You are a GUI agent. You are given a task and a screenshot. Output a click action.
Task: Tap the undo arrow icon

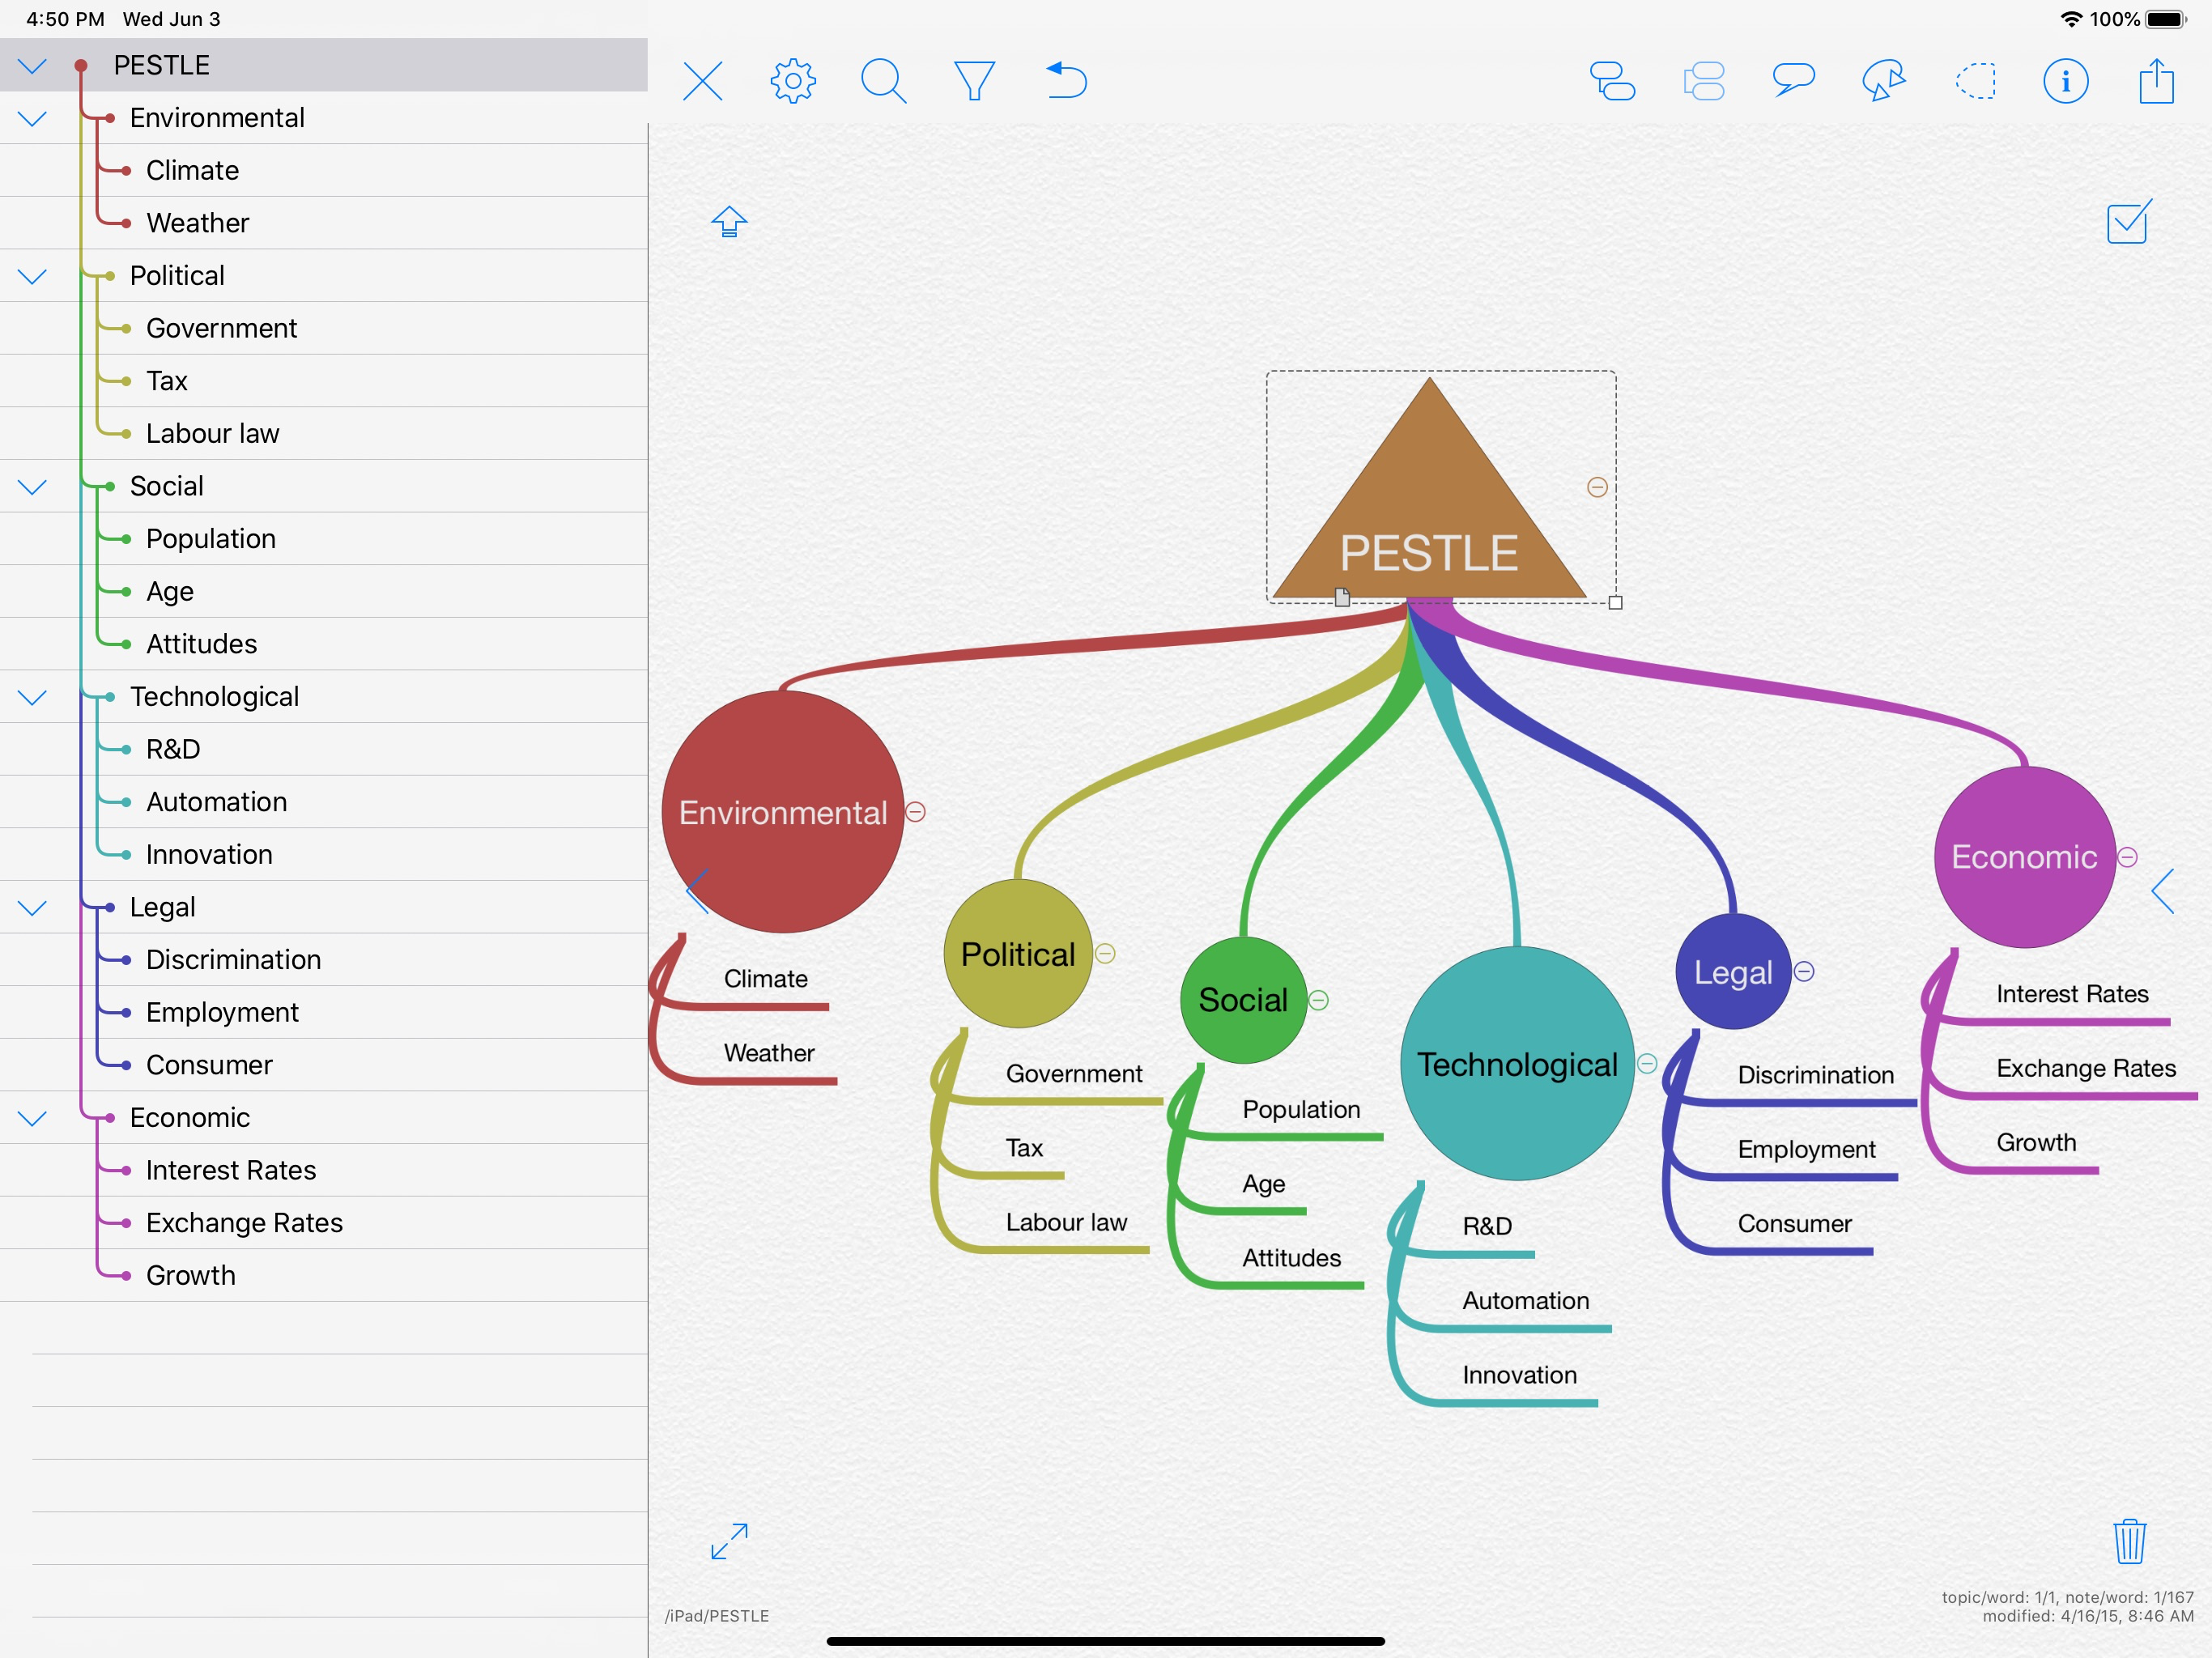coord(1066,81)
